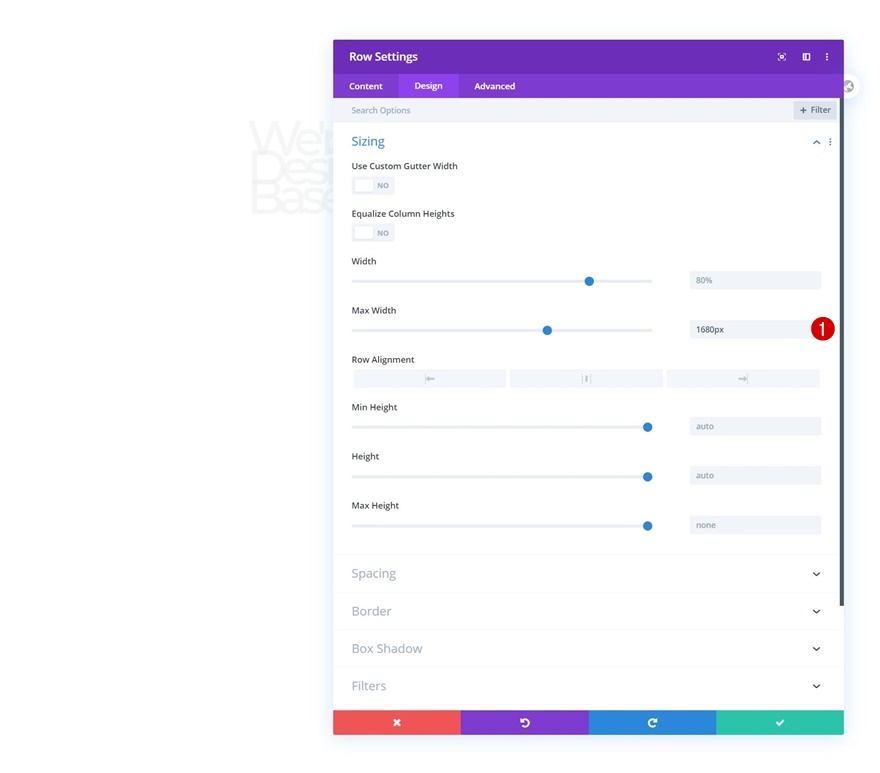Select left row alignment icon
Image resolution: width=880 pixels, height=773 pixels.
point(429,379)
